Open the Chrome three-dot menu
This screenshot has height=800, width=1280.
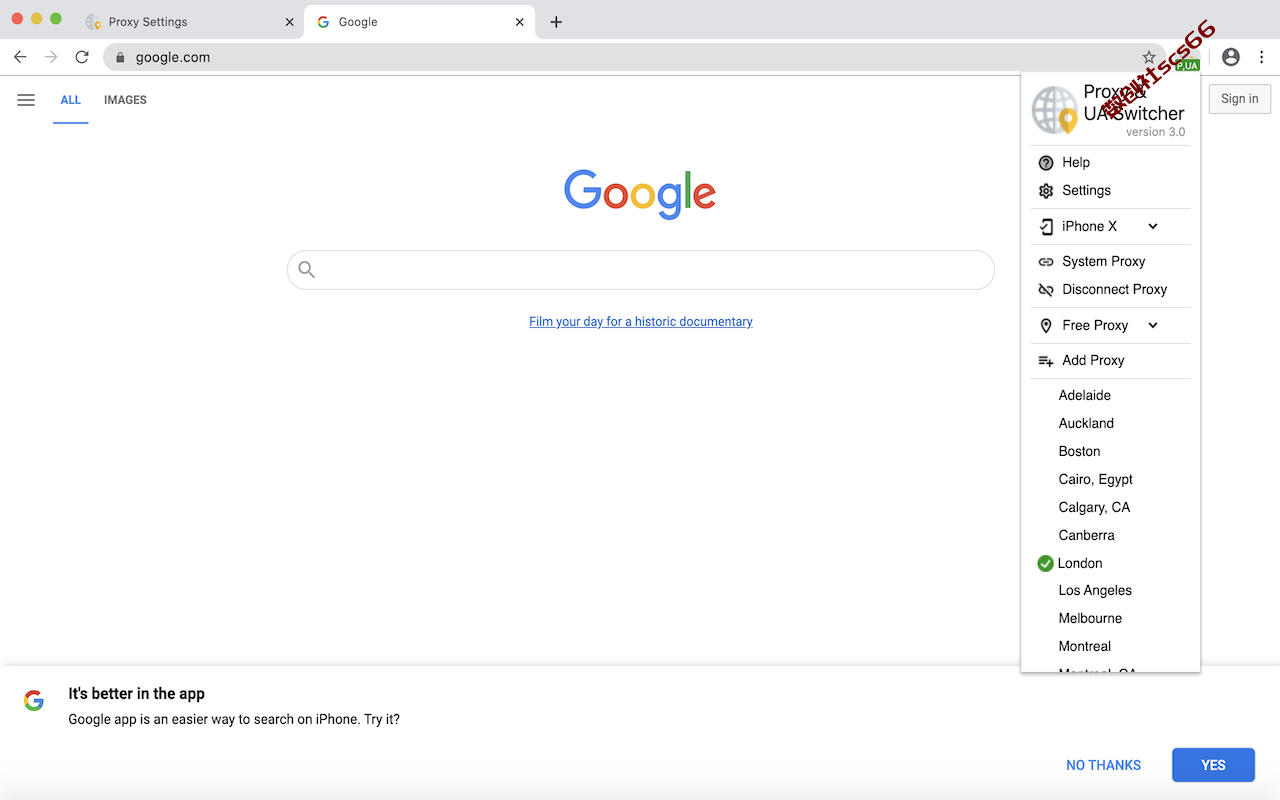1263,57
